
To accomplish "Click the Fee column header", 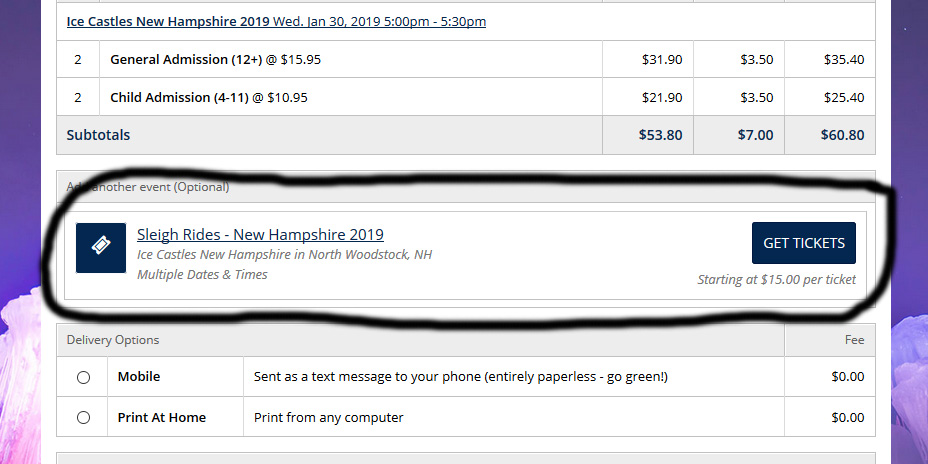I will [x=855, y=340].
